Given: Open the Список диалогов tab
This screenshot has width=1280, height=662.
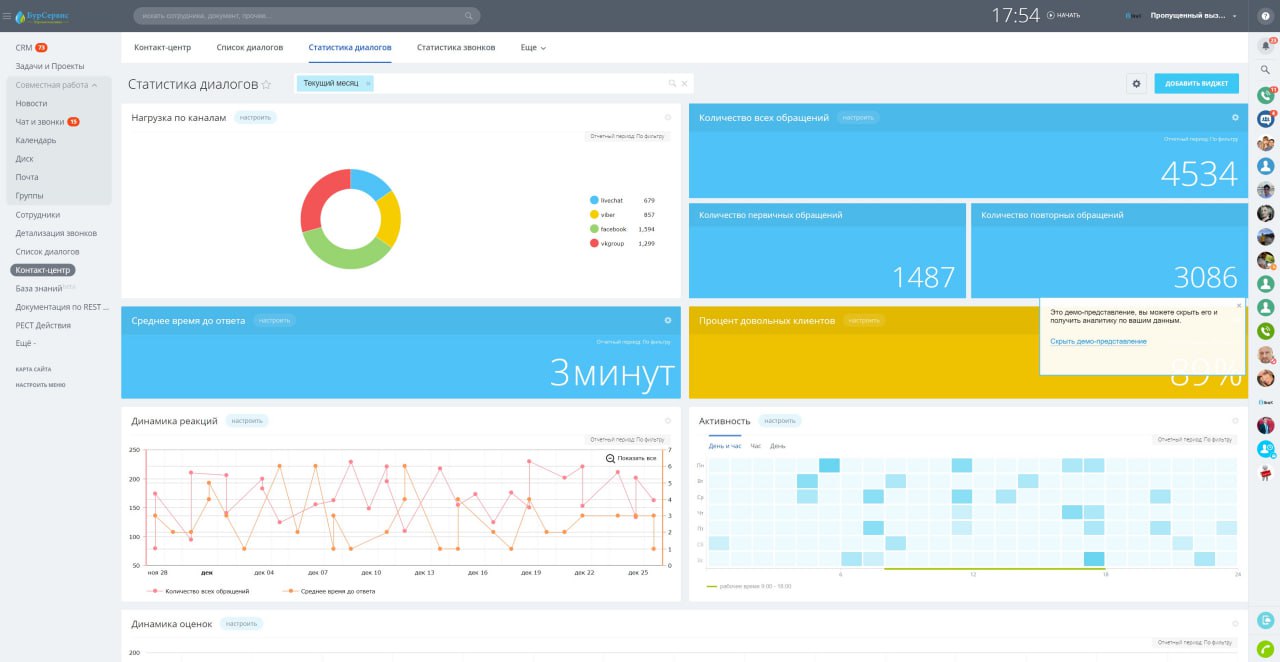Looking at the screenshot, I should pos(249,47).
